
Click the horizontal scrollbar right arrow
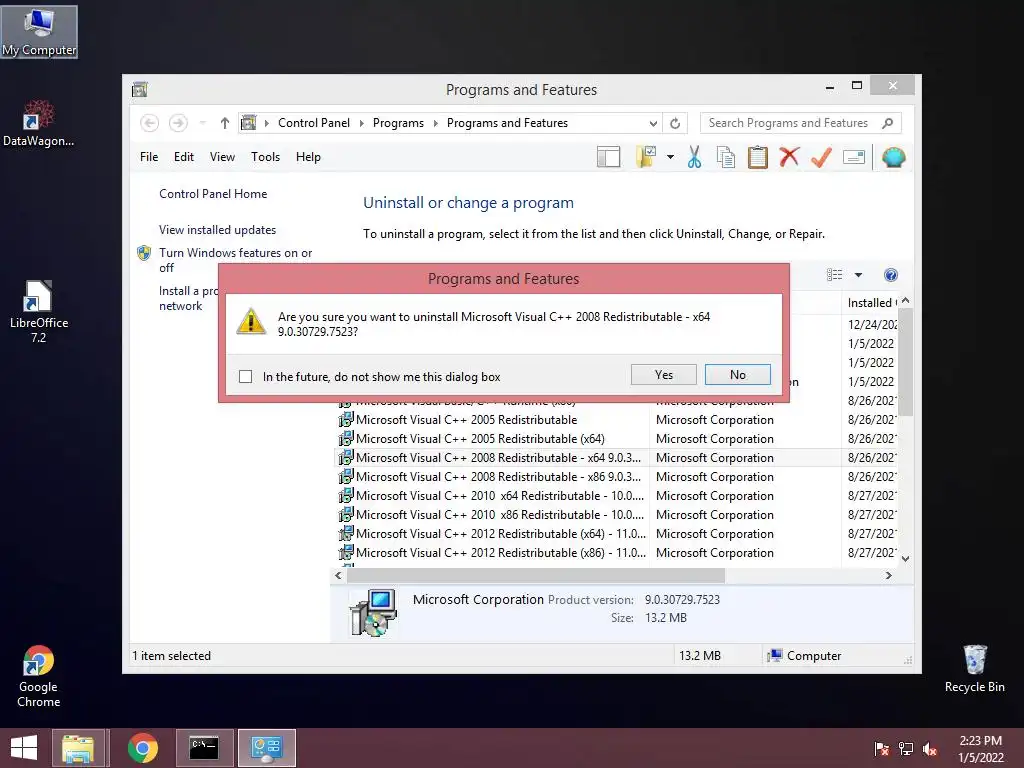point(889,575)
